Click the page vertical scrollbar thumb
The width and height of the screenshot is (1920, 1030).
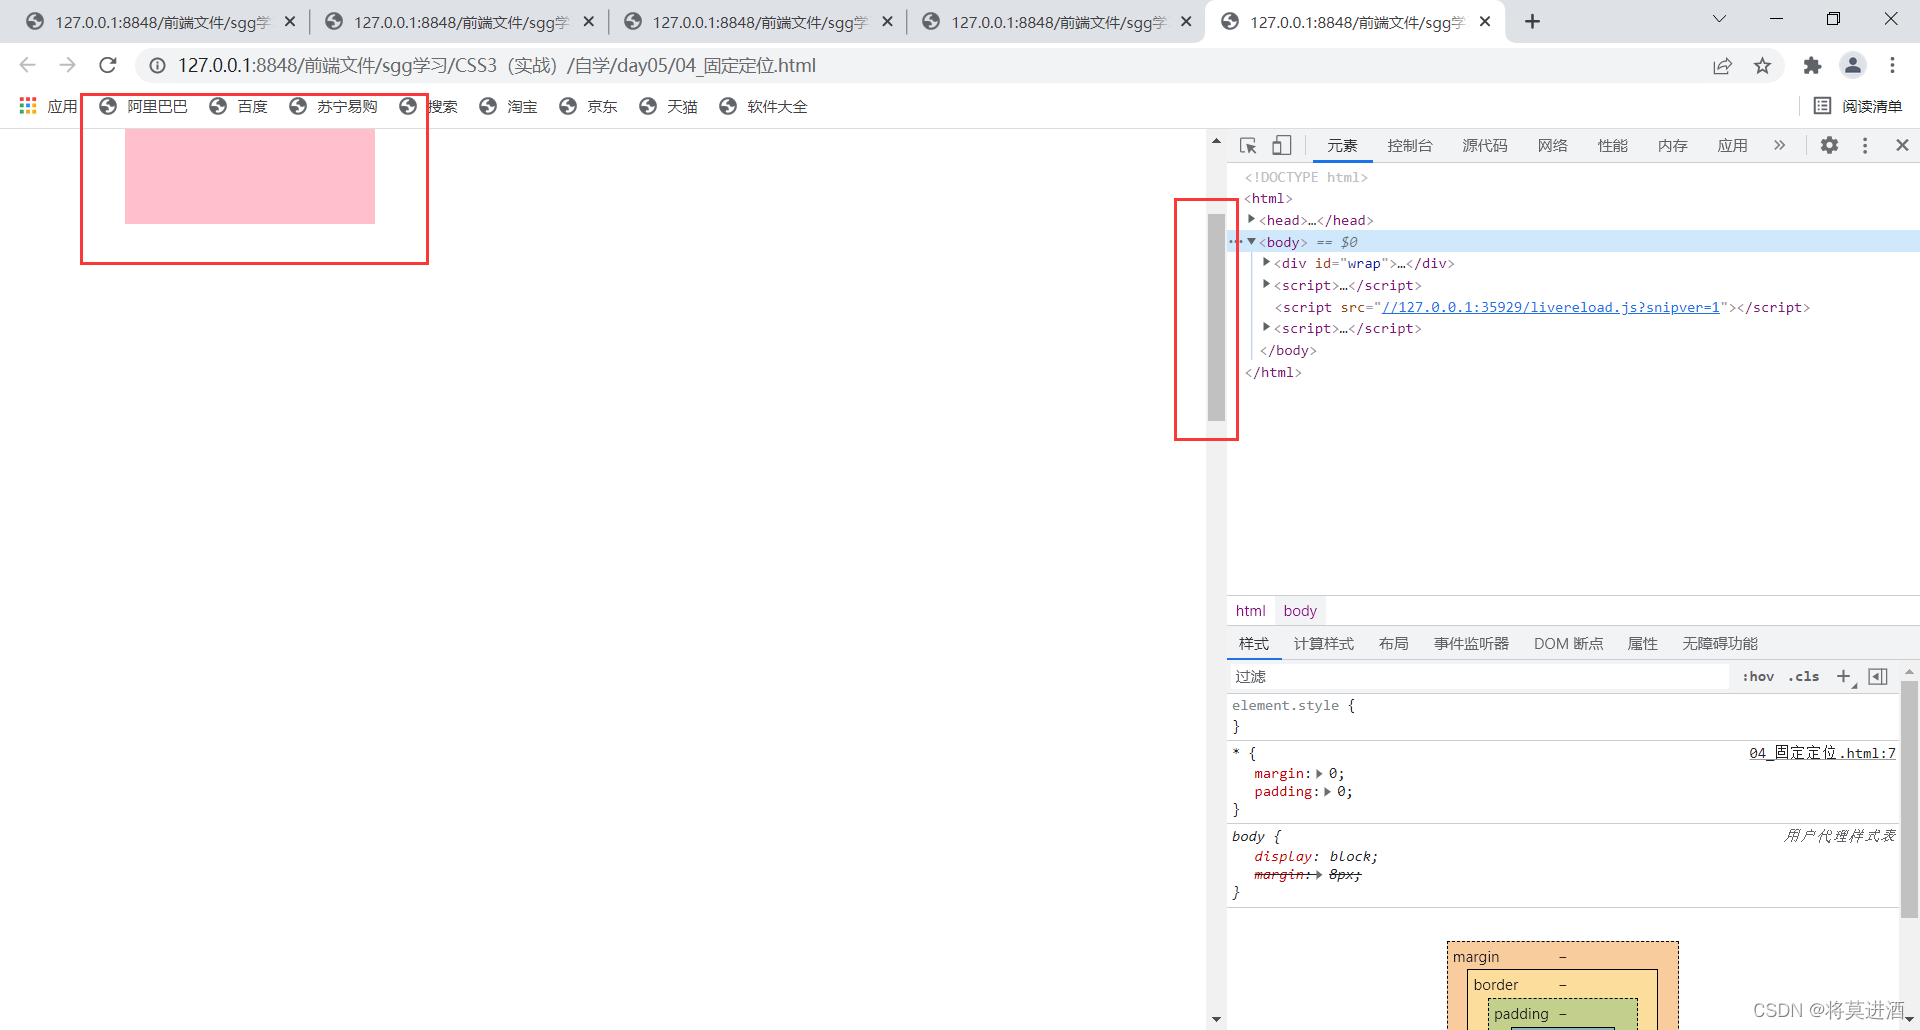click(x=1216, y=317)
